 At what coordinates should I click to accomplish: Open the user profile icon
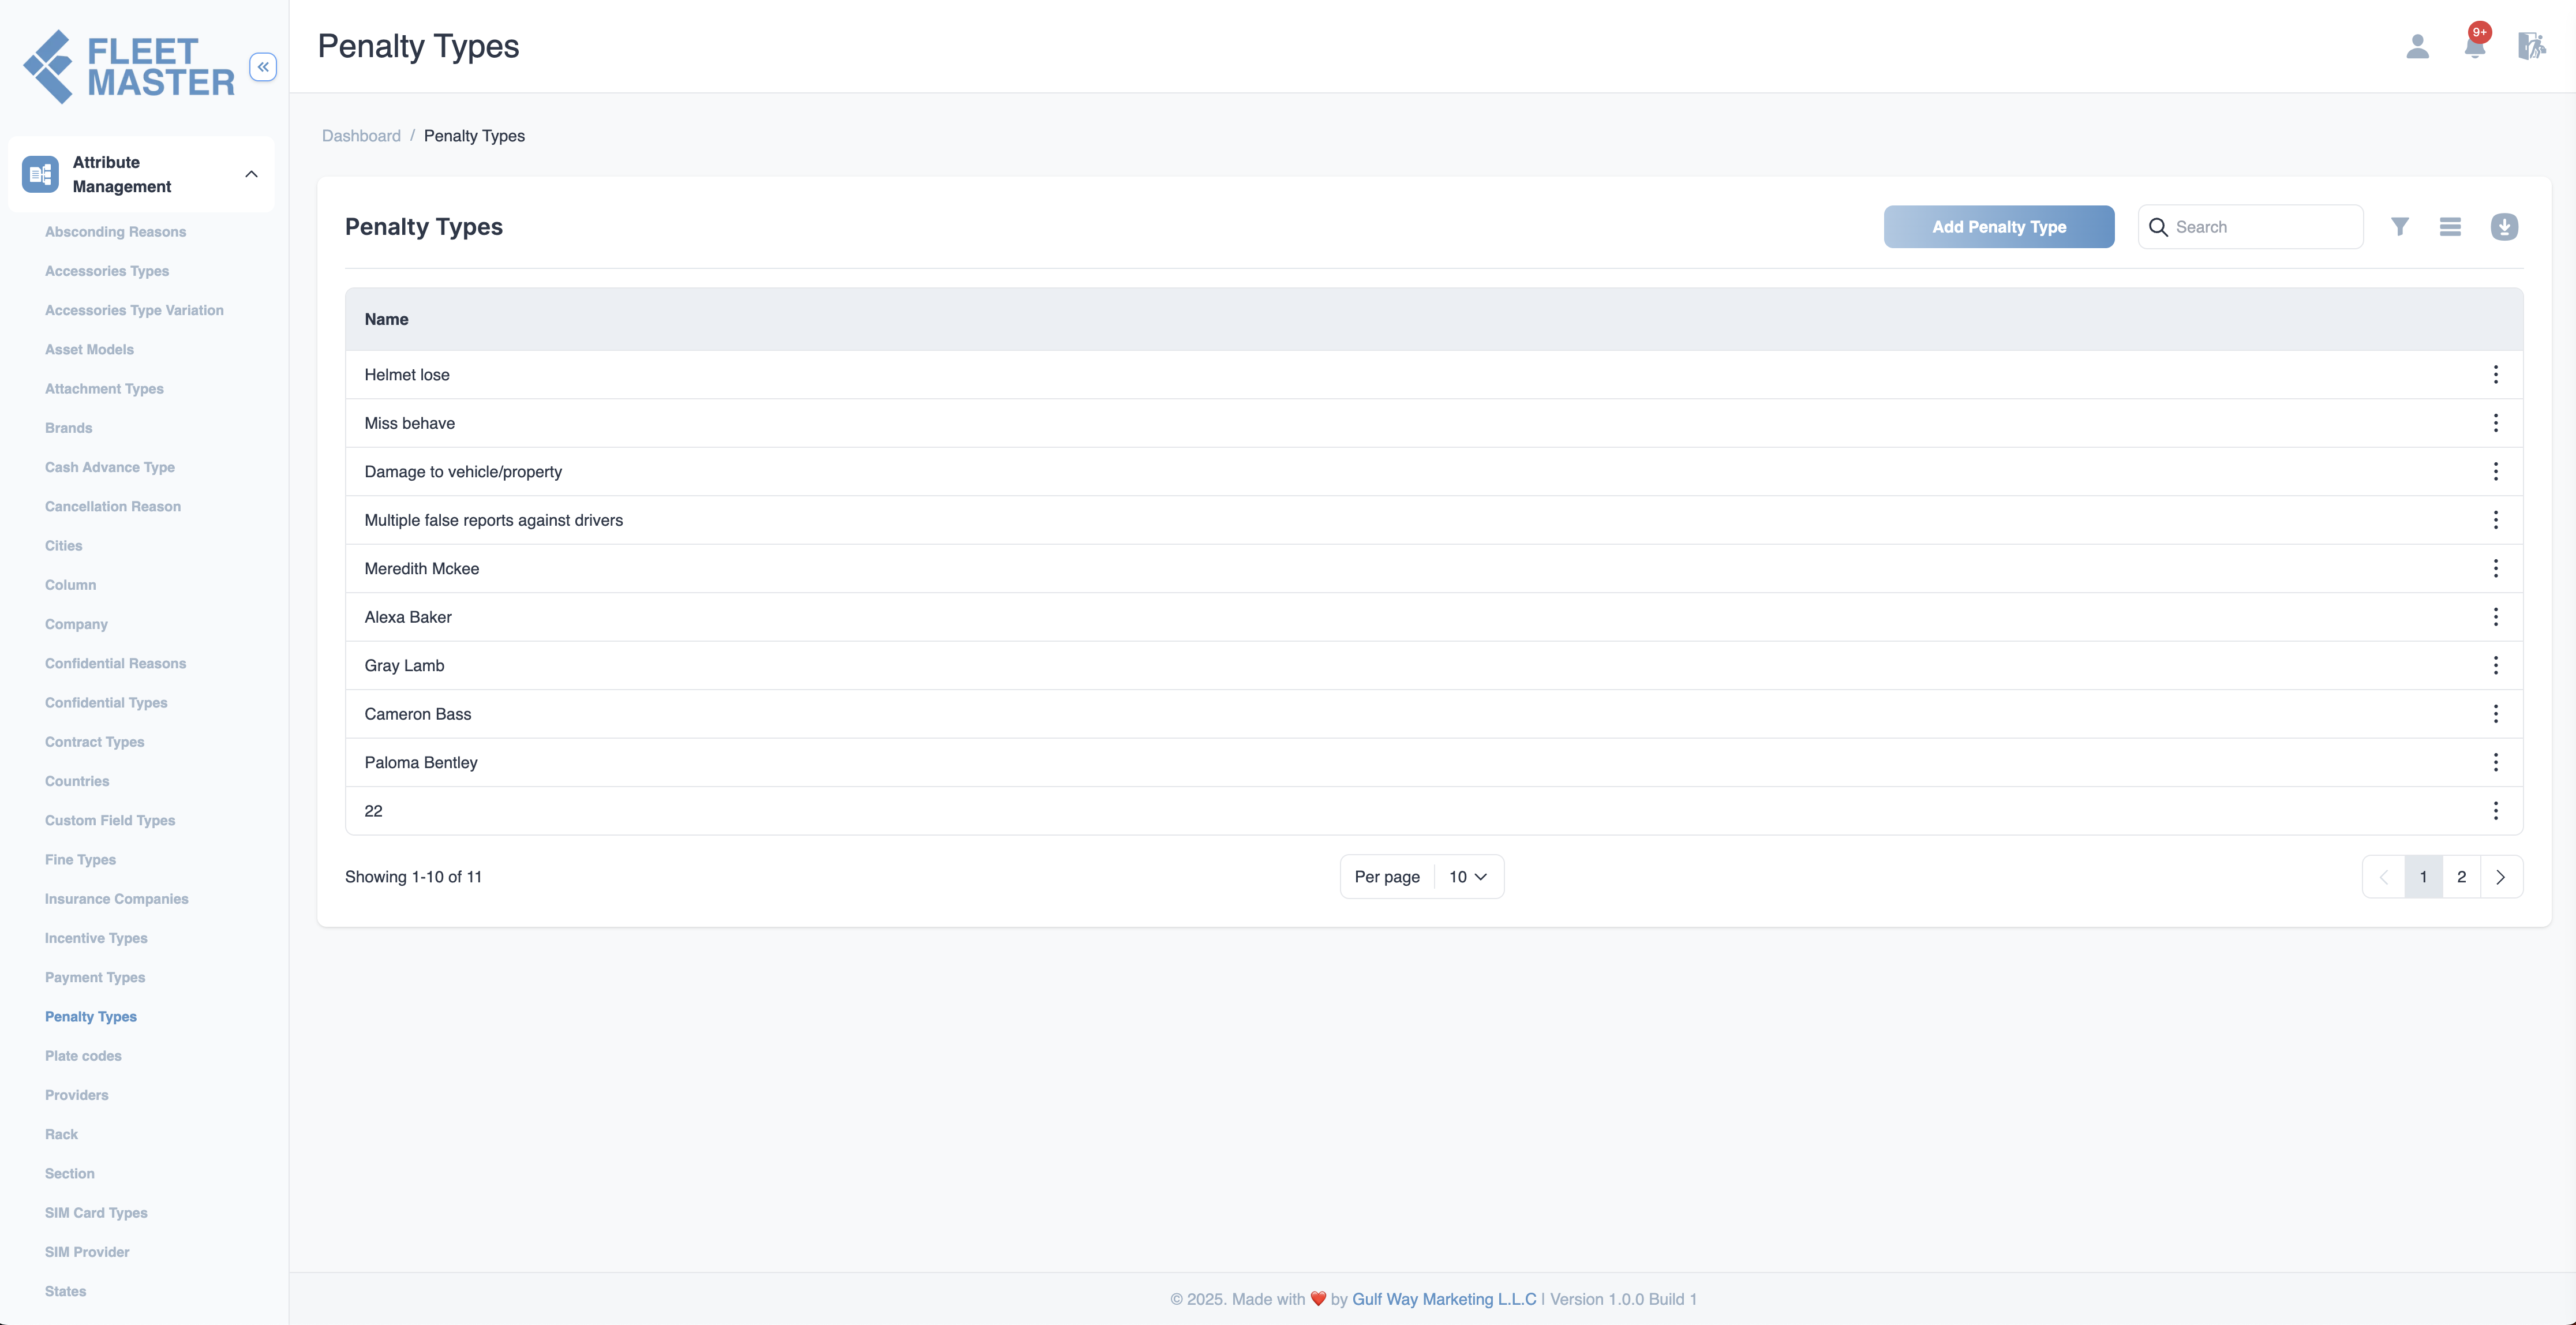pos(2417,46)
